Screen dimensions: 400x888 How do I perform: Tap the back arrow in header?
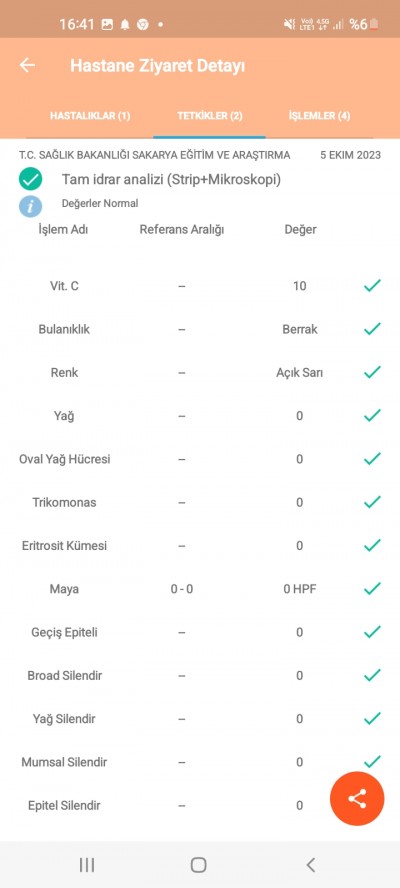(x=27, y=65)
